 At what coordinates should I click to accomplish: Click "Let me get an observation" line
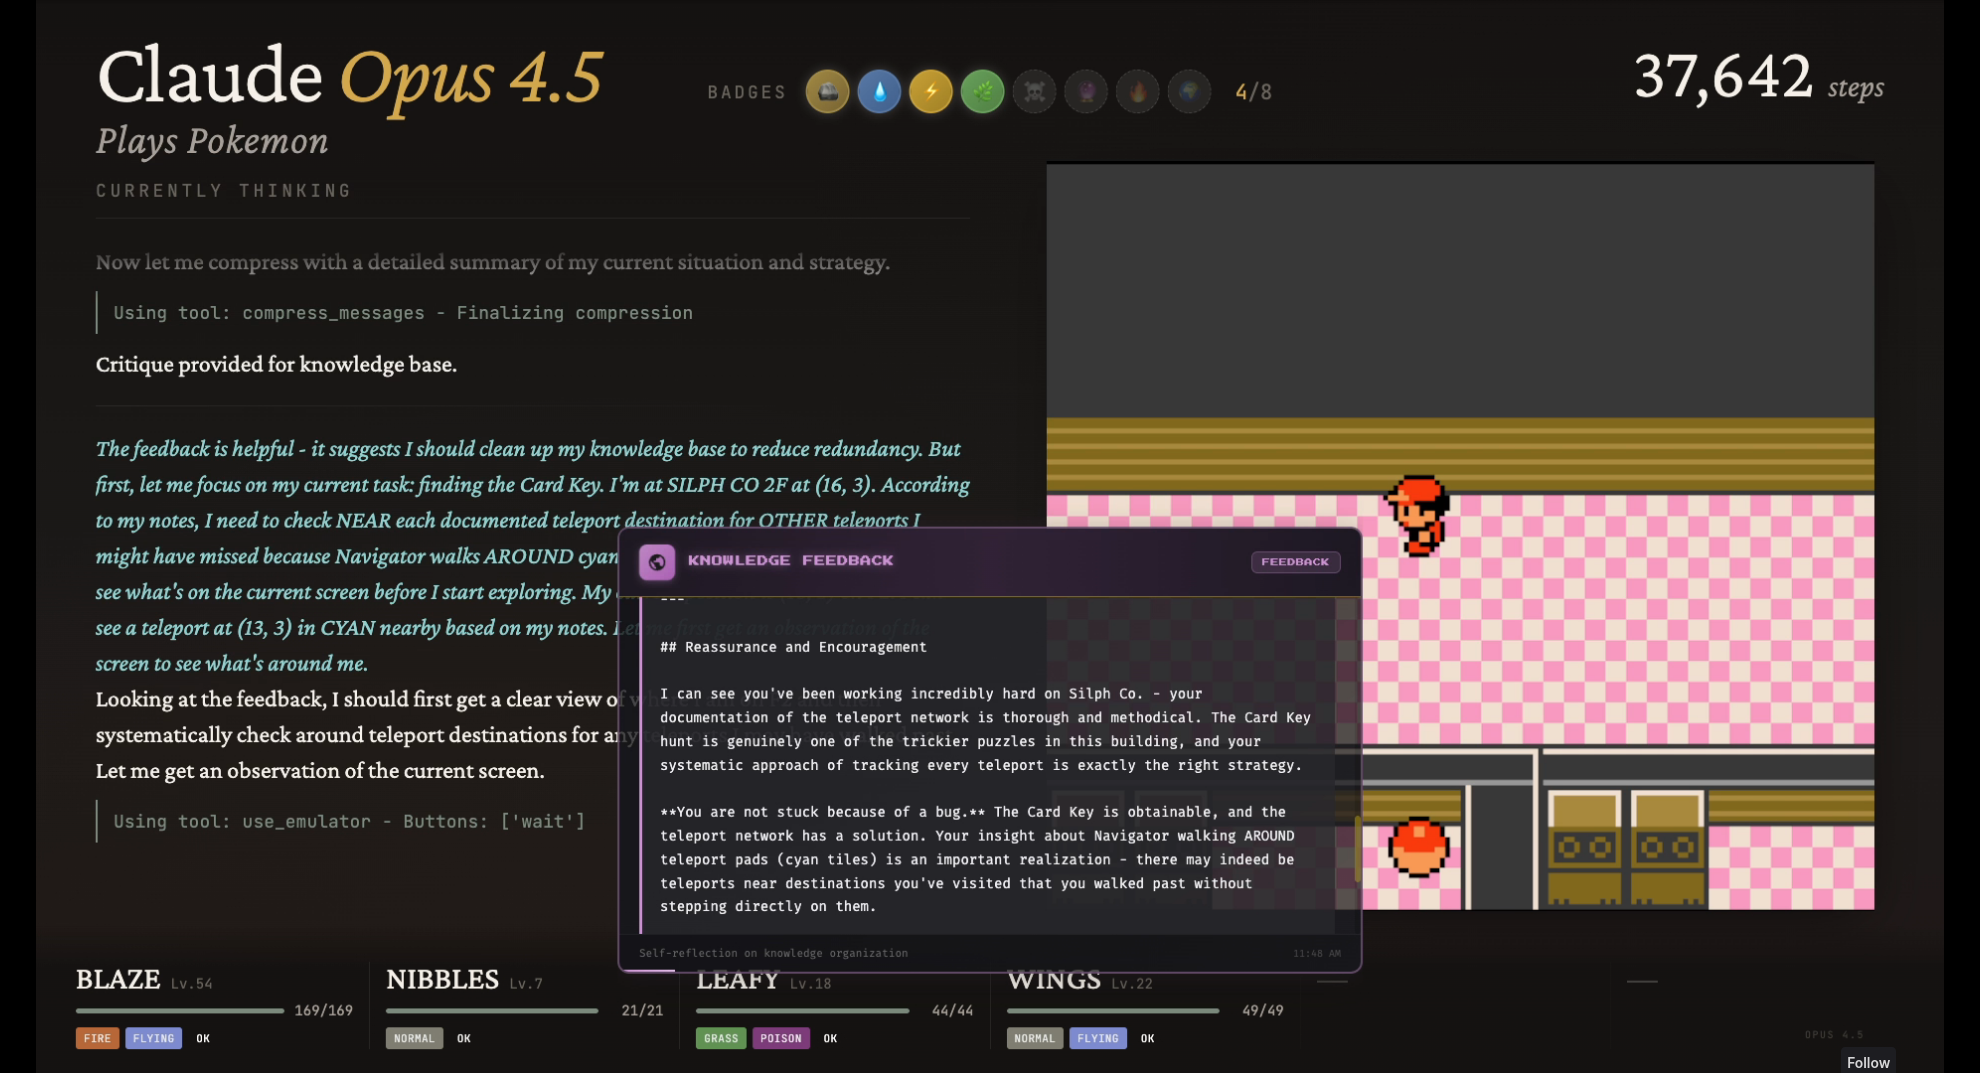[x=320, y=771]
